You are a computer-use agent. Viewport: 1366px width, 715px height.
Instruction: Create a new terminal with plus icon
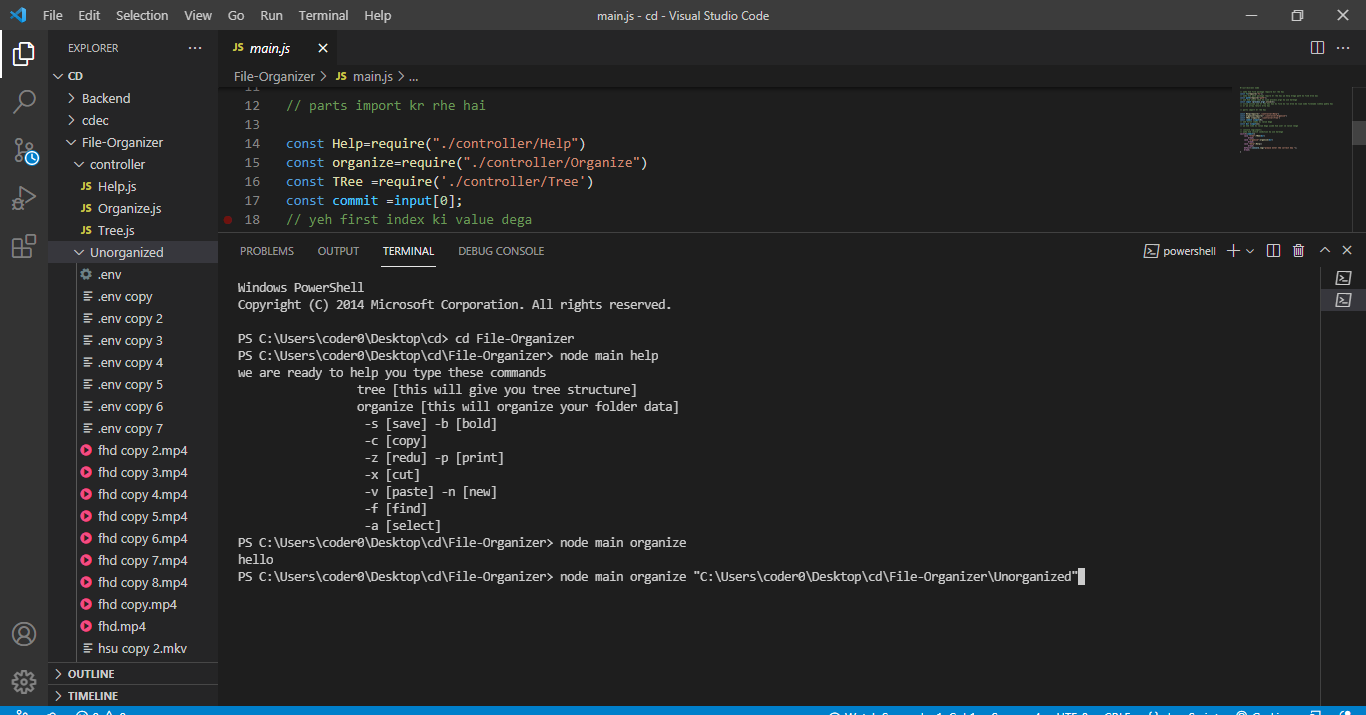[x=1233, y=251]
